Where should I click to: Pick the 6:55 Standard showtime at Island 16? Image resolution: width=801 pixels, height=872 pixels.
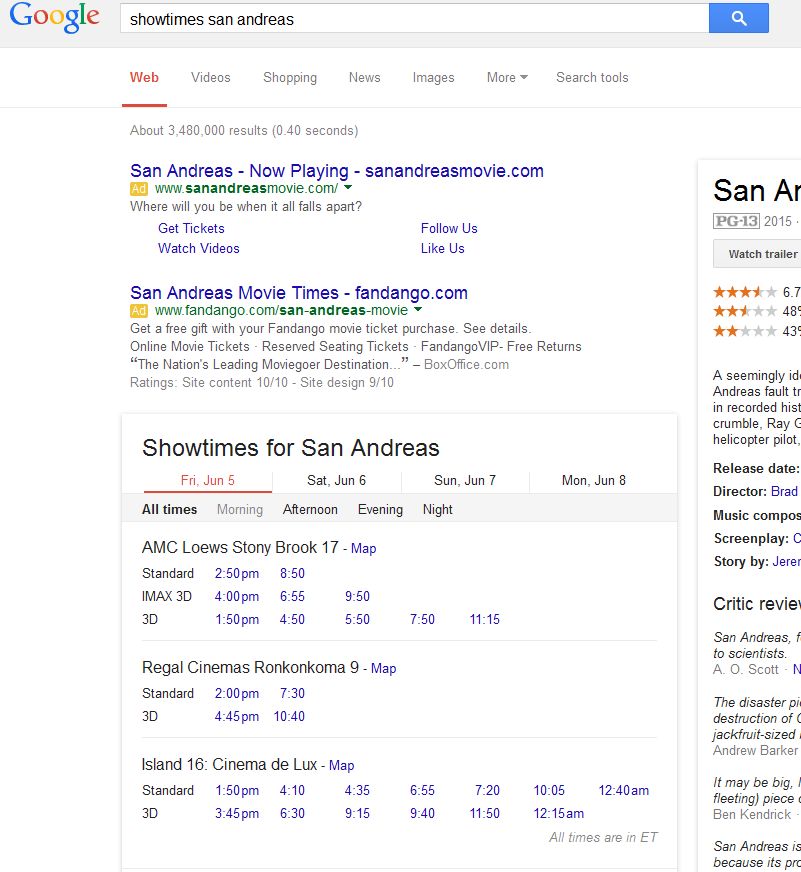point(422,790)
